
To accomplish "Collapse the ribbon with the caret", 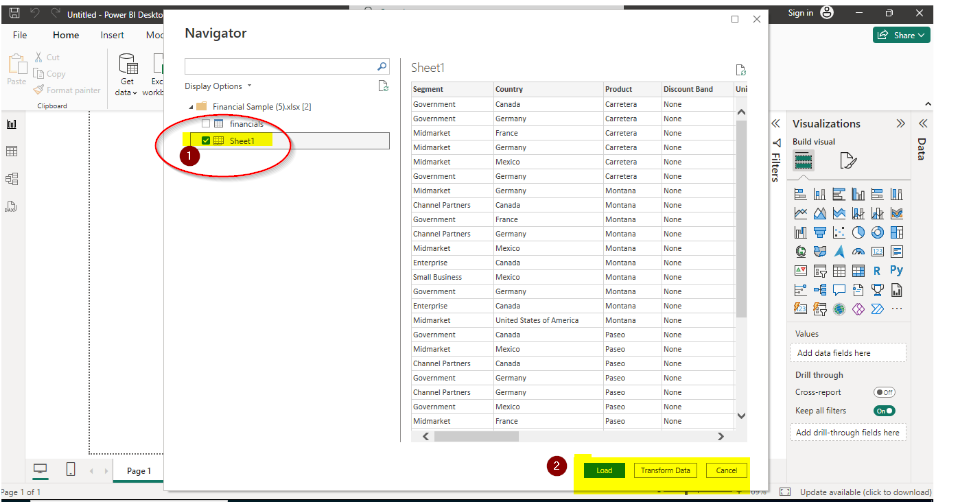I will pyautogui.click(x=928, y=104).
